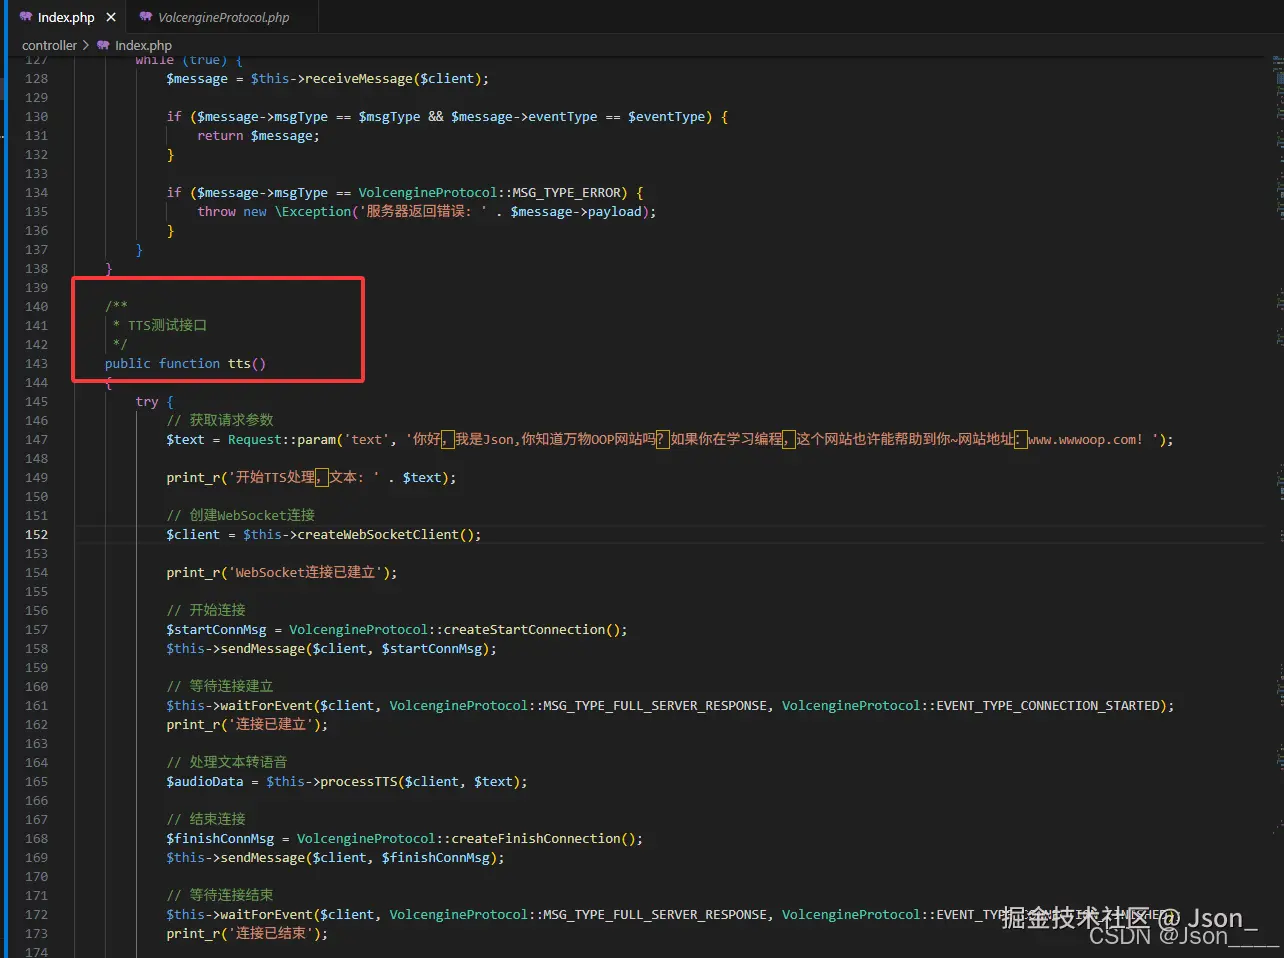Click the 'try' keyword
The image size is (1284, 958).
pos(147,401)
